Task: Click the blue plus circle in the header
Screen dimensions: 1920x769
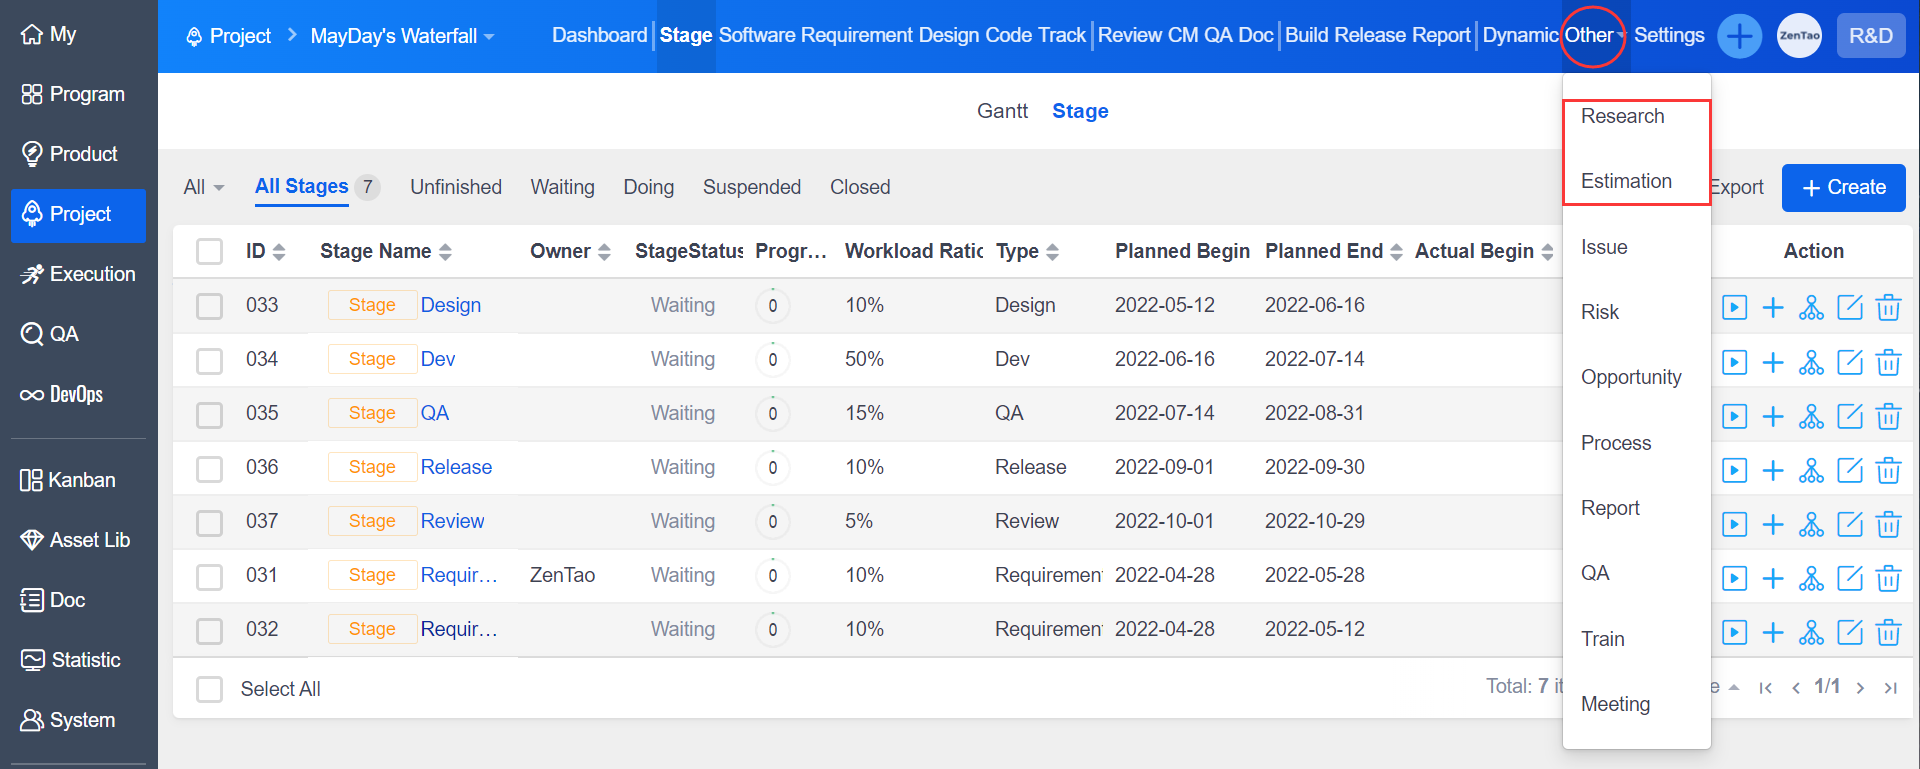Action: click(1739, 37)
